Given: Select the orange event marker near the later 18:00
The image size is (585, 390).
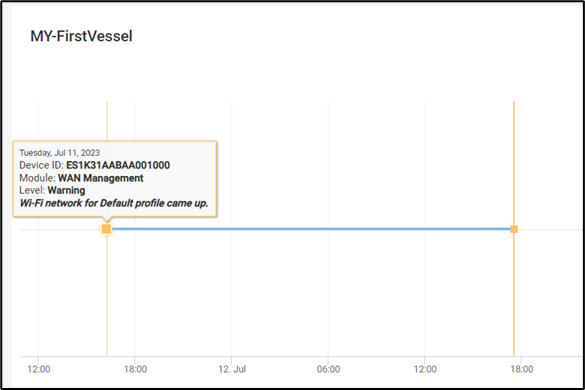Looking at the screenshot, I should (514, 229).
